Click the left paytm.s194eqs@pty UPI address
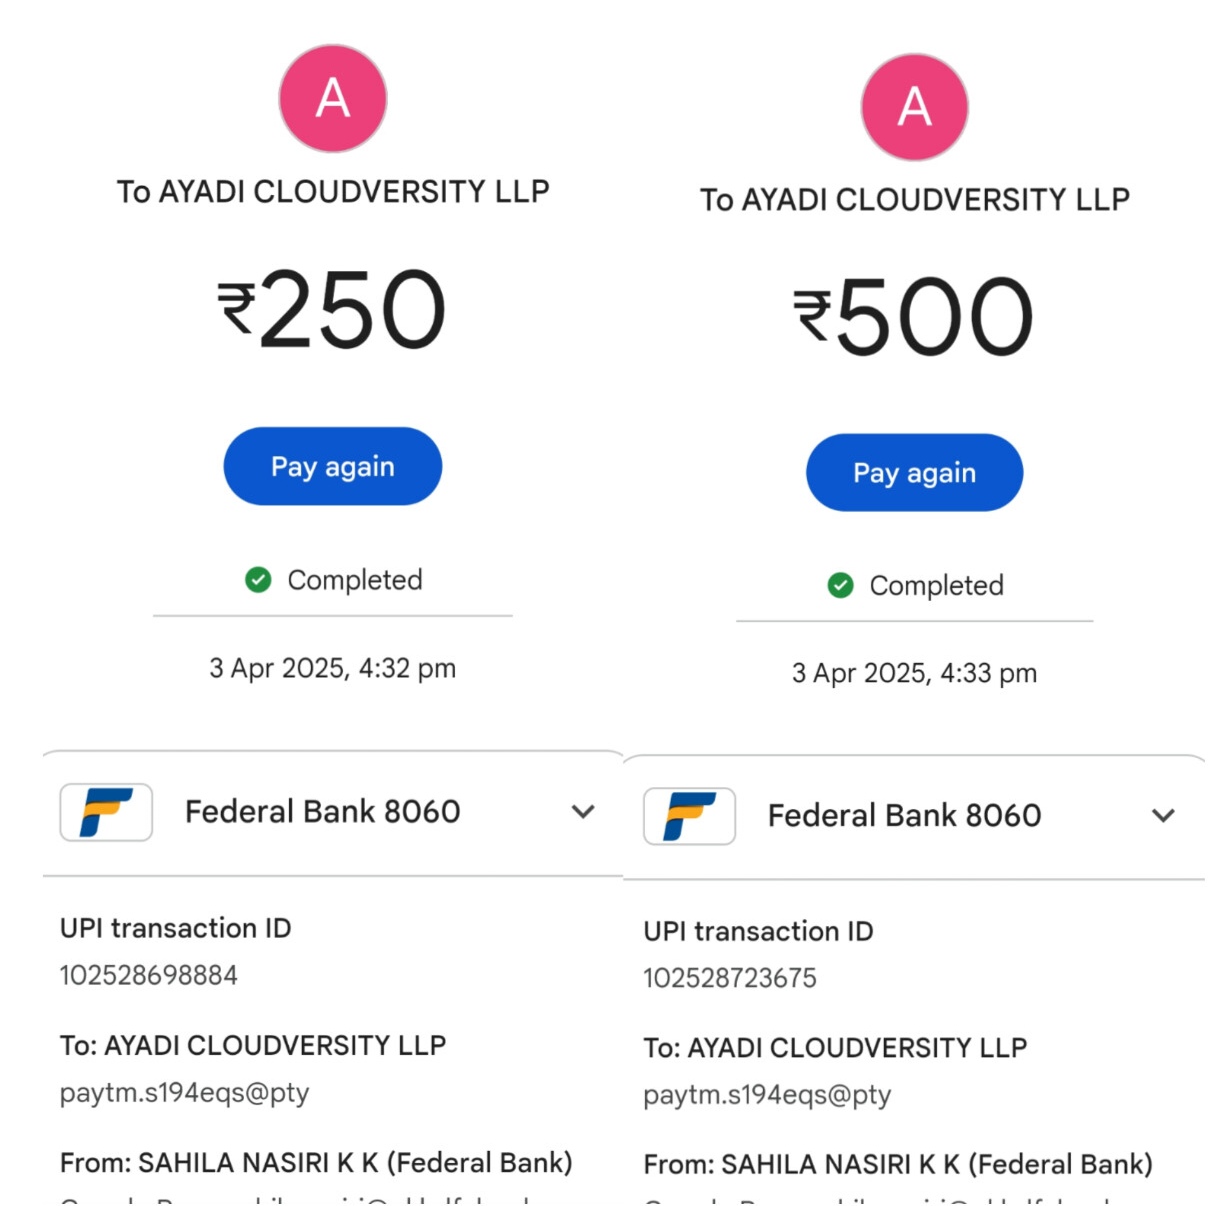The height and width of the screenshot is (1206, 1215). (185, 1092)
